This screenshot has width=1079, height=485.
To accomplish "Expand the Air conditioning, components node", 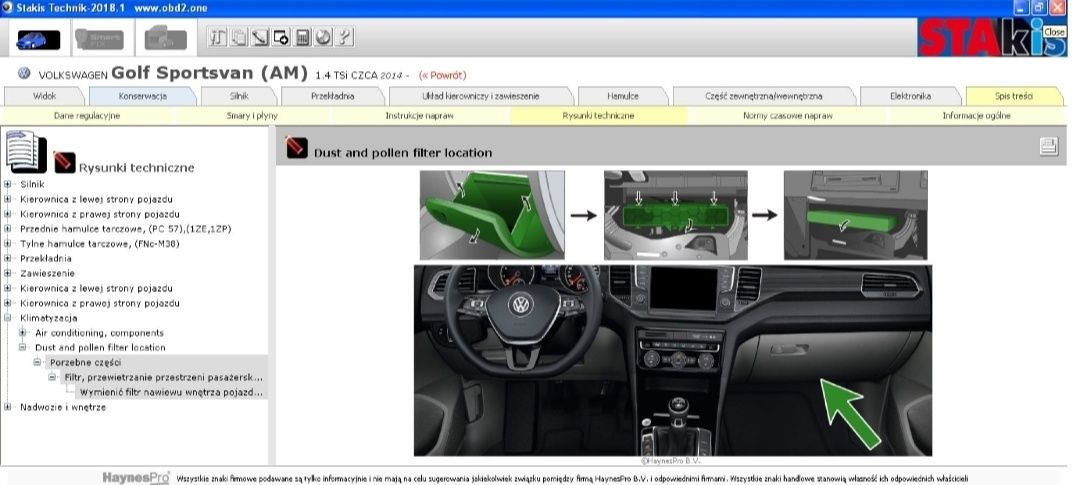I will (x=23, y=332).
